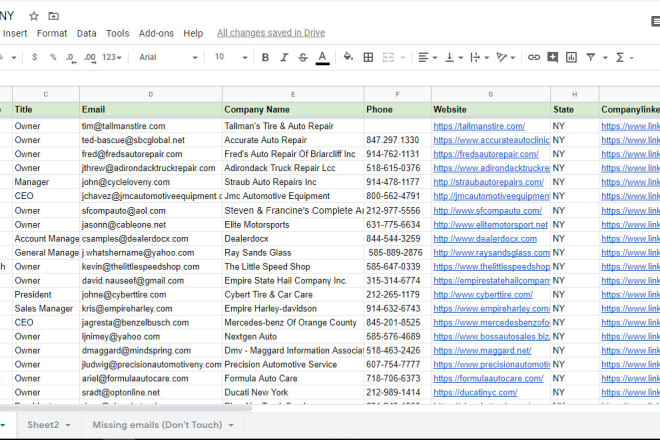Format as percent icon
660x440 pixels.
coord(53,57)
